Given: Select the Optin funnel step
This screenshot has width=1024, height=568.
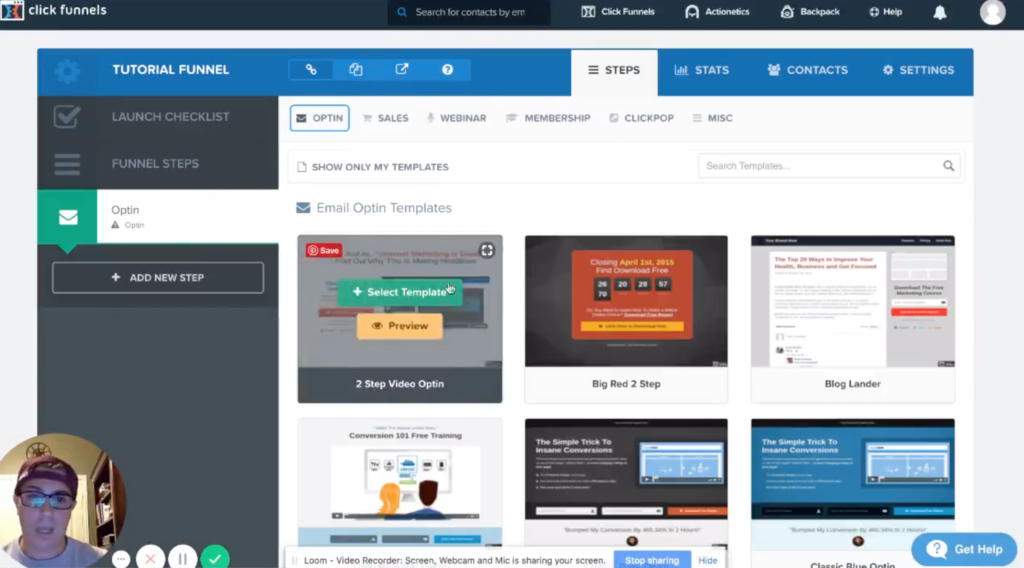Looking at the screenshot, I should [158, 217].
